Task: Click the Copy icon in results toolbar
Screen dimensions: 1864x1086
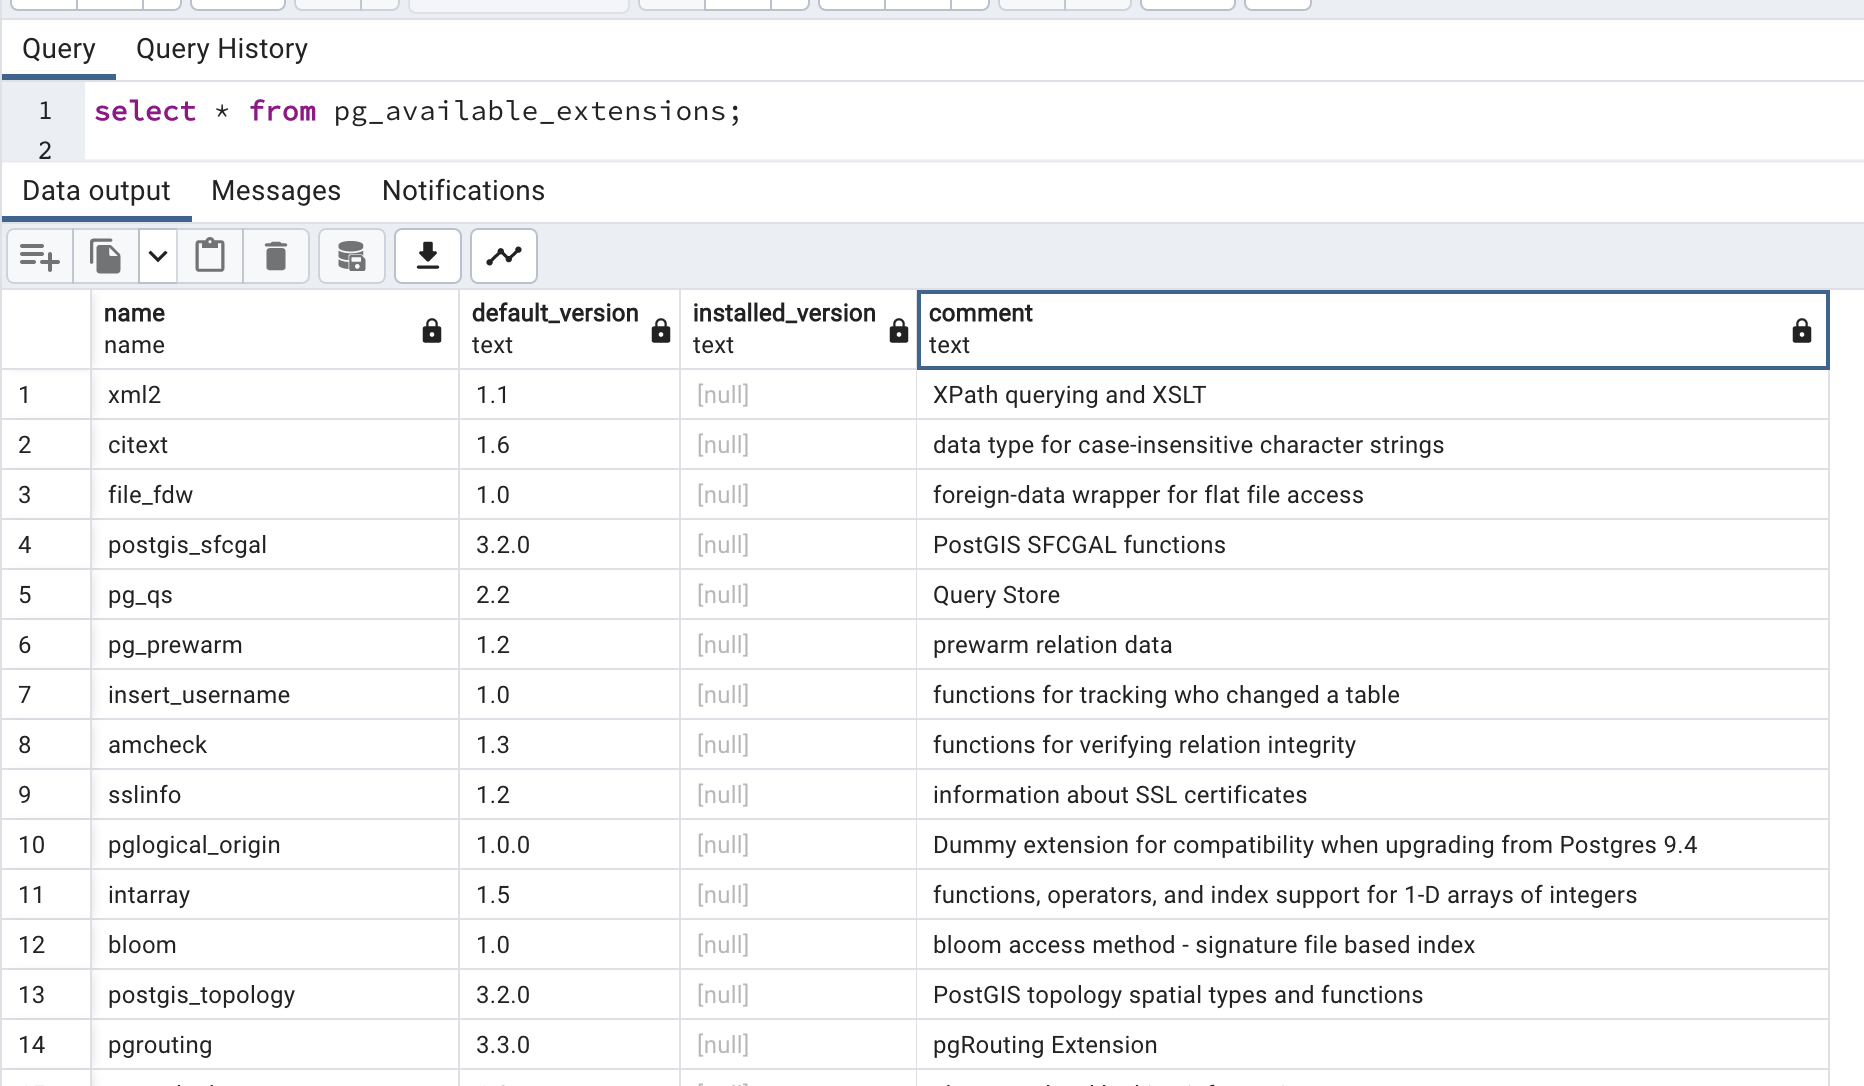Action: click(x=106, y=257)
